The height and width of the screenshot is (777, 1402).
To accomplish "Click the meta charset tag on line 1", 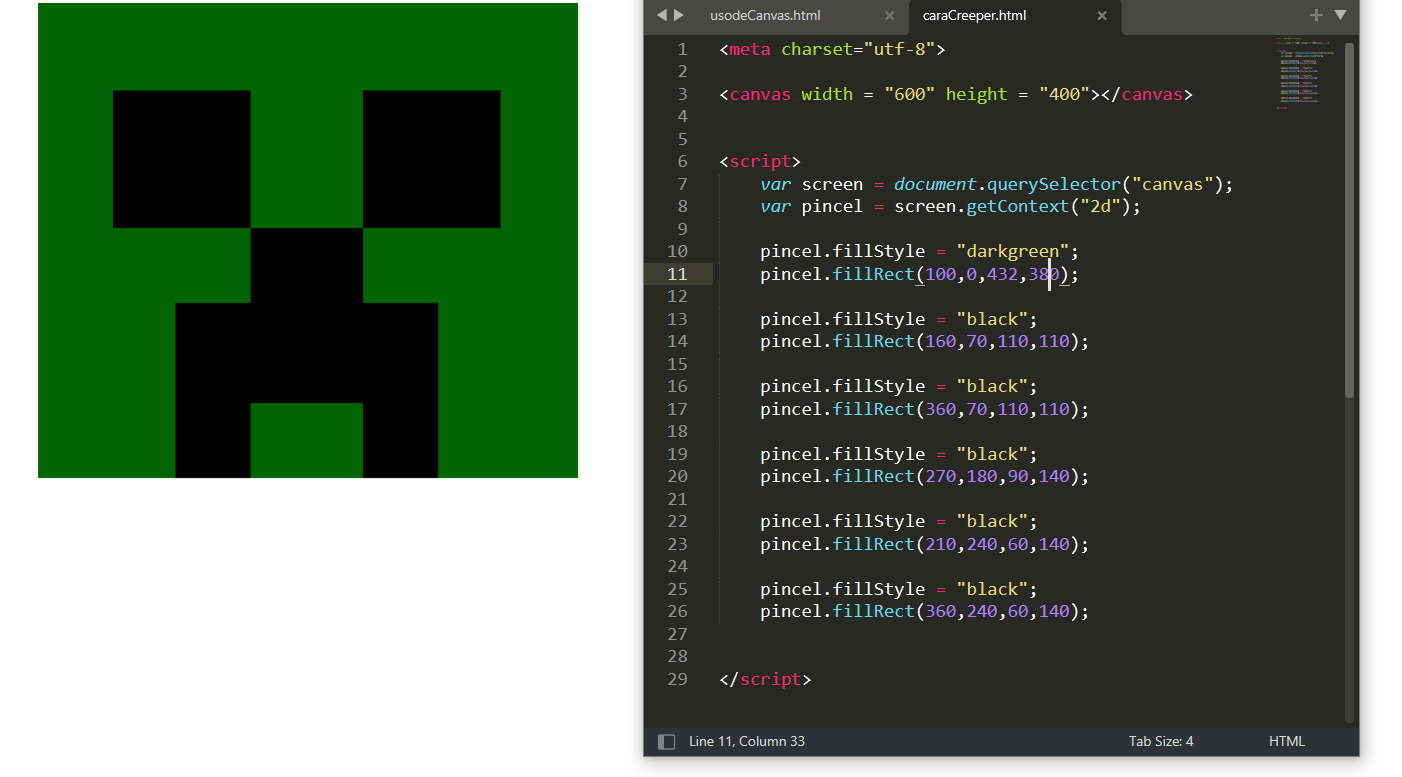I will click(x=832, y=49).
